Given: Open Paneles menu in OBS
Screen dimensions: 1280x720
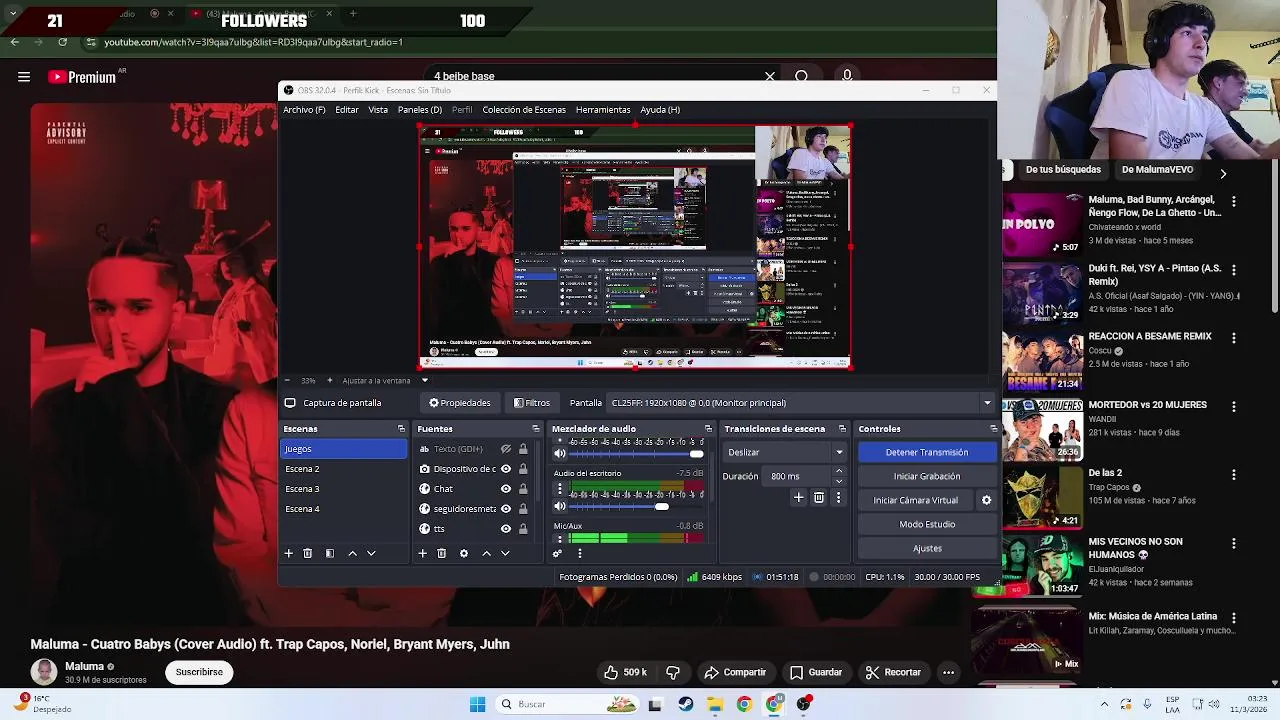Looking at the screenshot, I should tap(420, 110).
